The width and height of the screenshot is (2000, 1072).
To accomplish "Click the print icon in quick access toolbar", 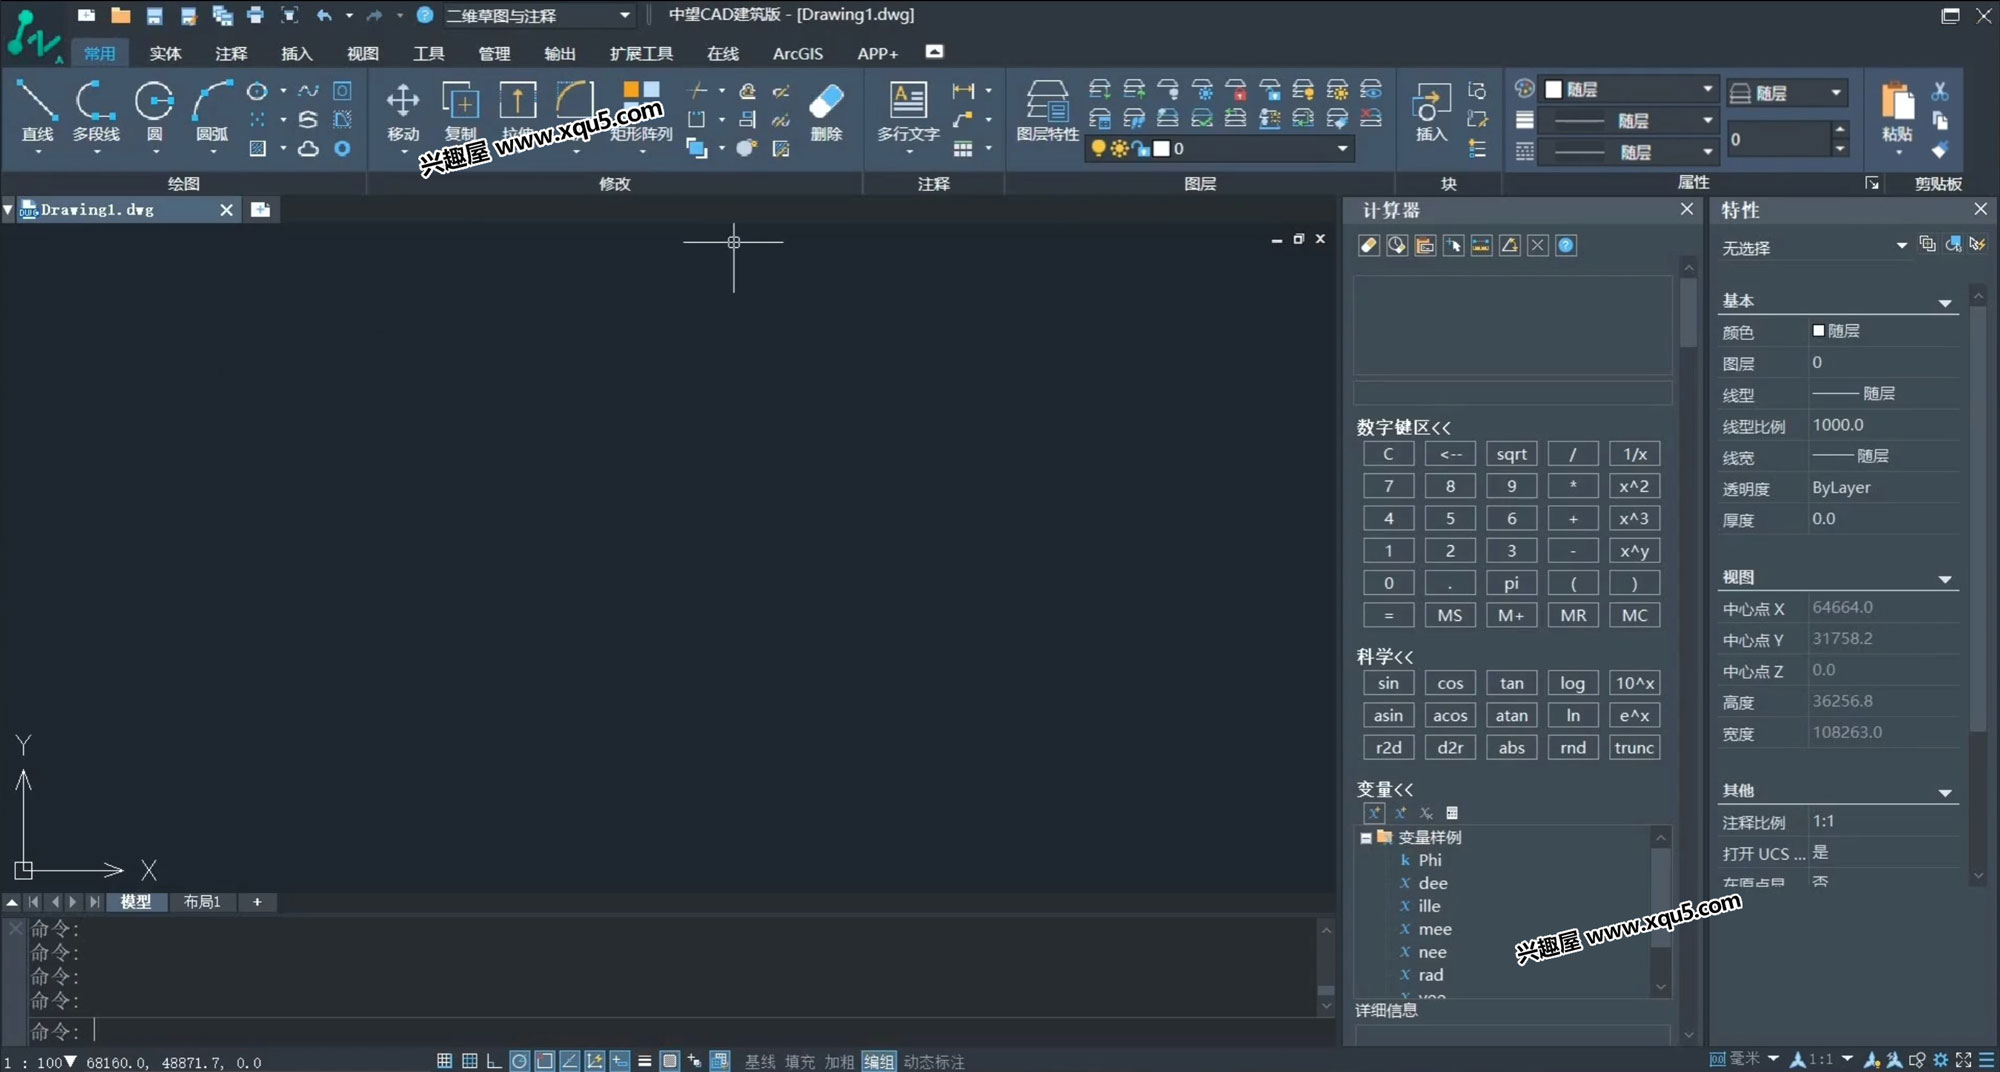I will pos(255,15).
